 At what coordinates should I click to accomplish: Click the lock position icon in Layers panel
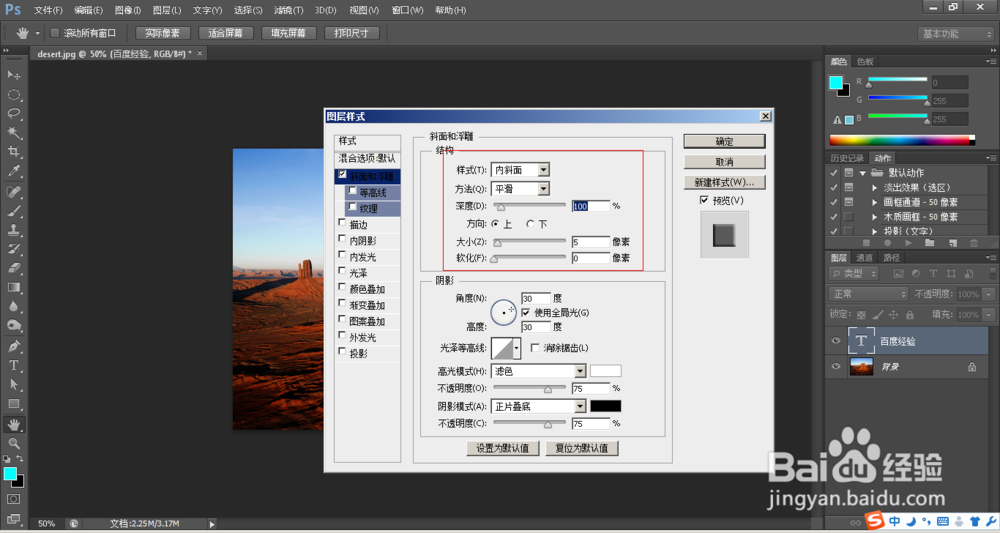[893, 315]
